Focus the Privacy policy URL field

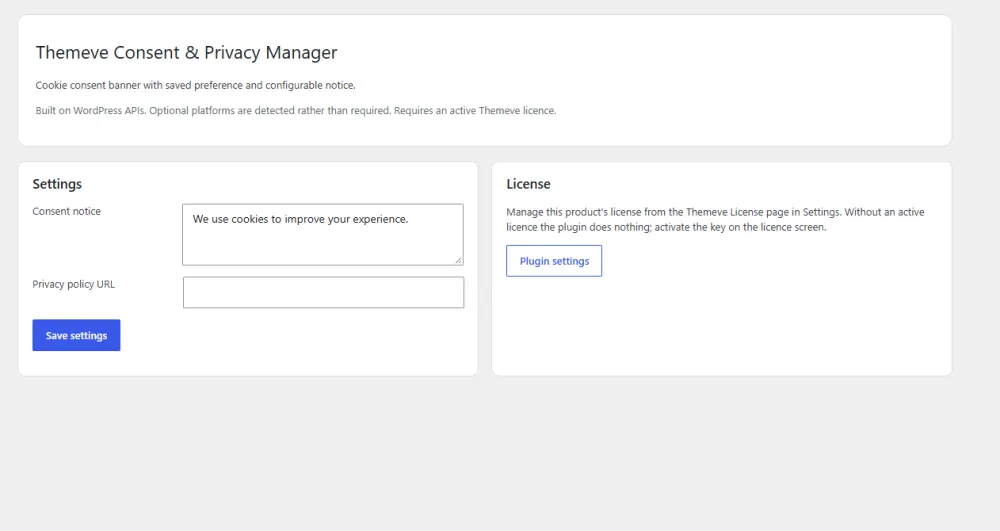pos(323,292)
